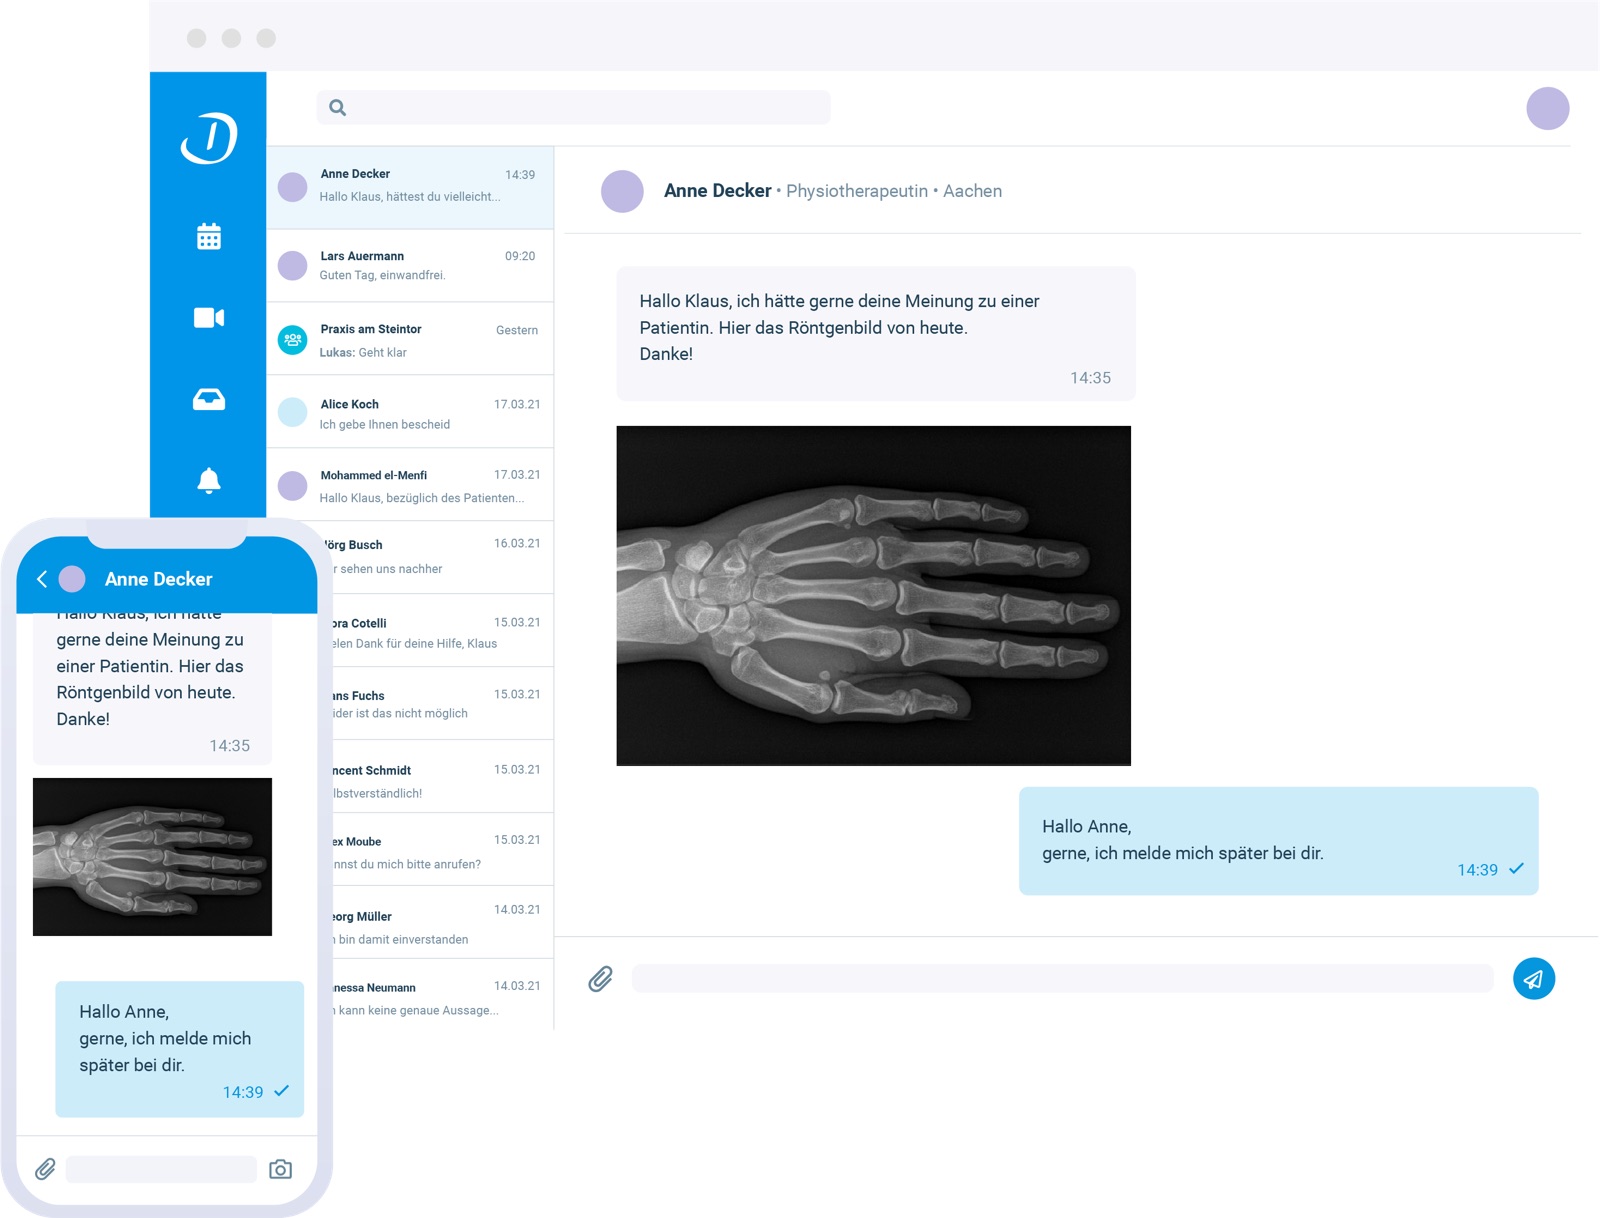Tap the camera icon in the phone chat
Screen dimensions: 1600x1218
280,1169
